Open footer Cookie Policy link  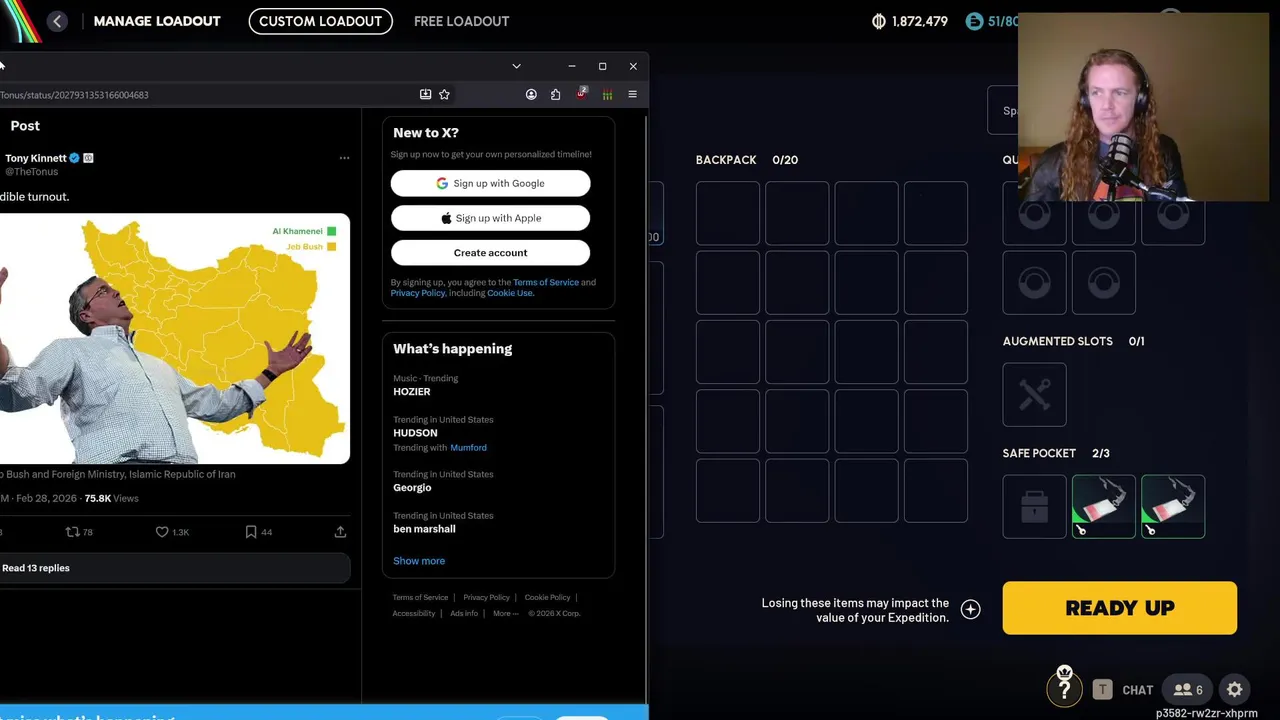(547, 597)
